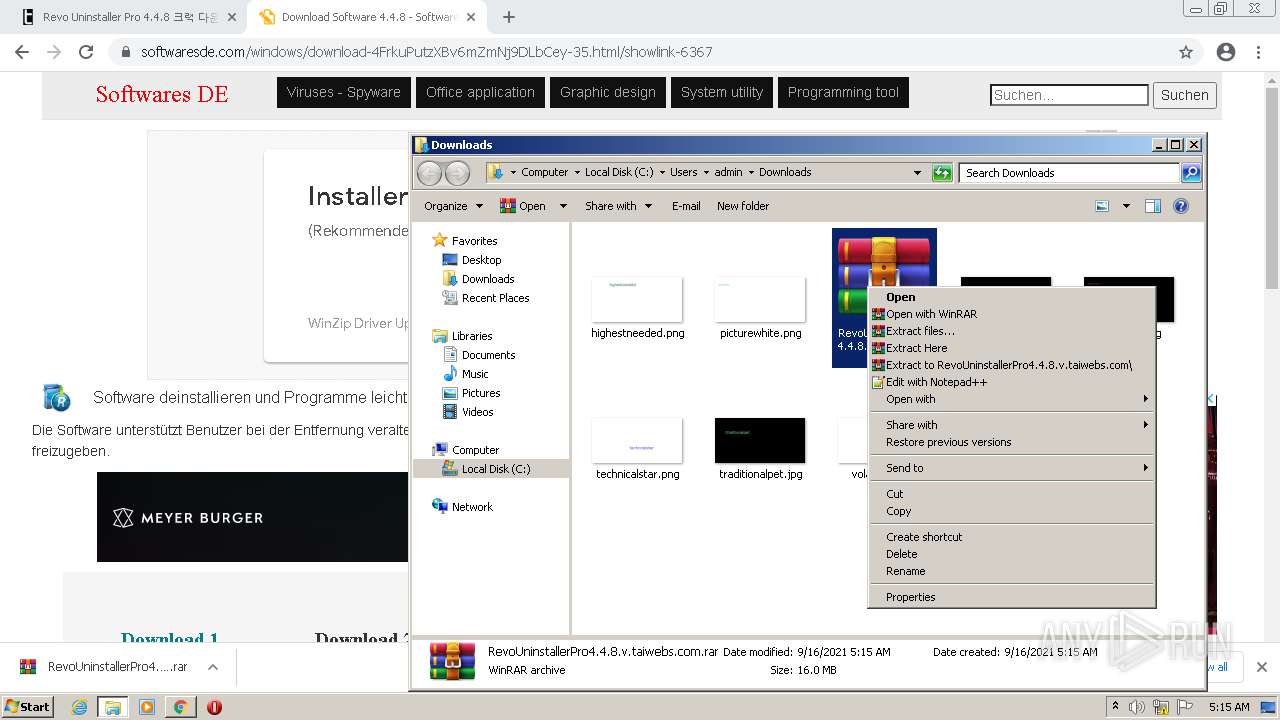
Task: Choose Open with WinRAR
Action: pyautogui.click(x=1011, y=314)
